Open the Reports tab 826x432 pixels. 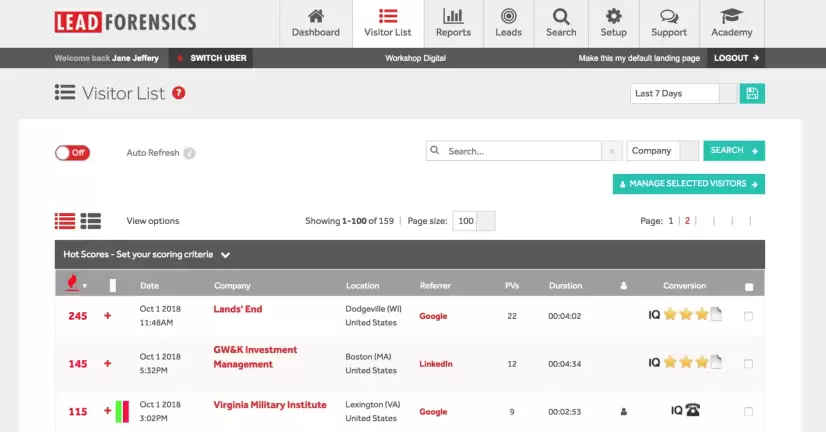click(x=453, y=24)
